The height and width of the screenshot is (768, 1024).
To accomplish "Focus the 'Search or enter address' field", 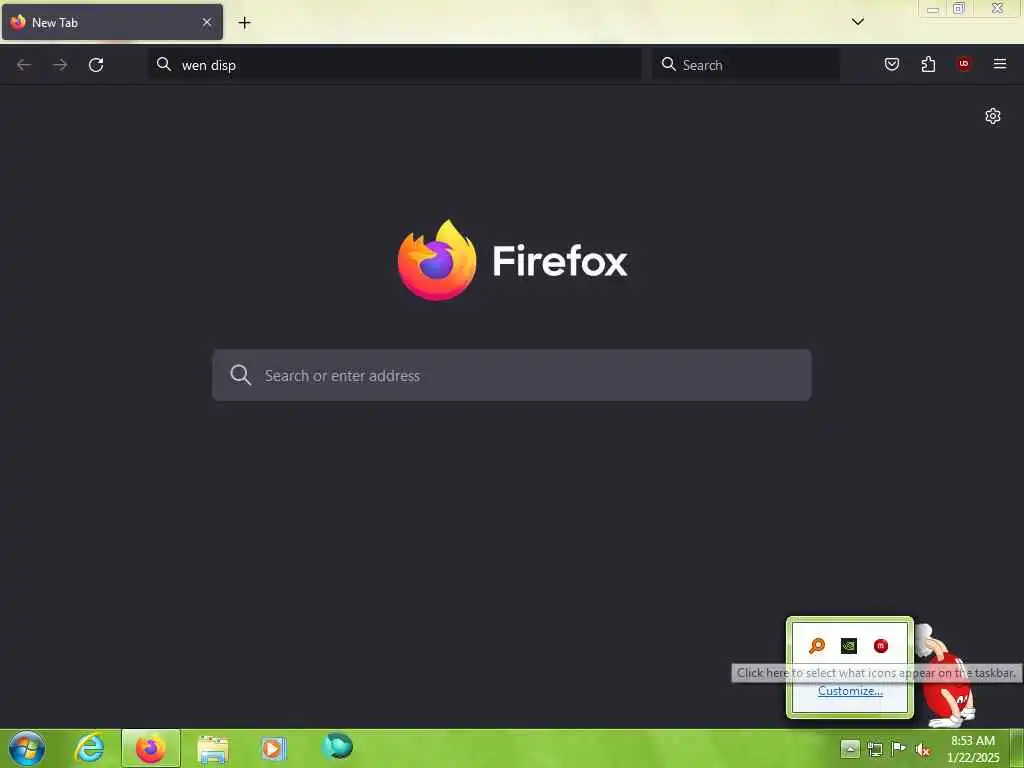I will [512, 376].
